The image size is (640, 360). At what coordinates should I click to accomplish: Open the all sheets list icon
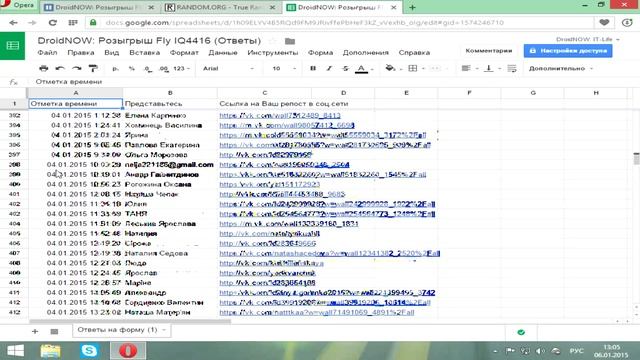point(54,331)
